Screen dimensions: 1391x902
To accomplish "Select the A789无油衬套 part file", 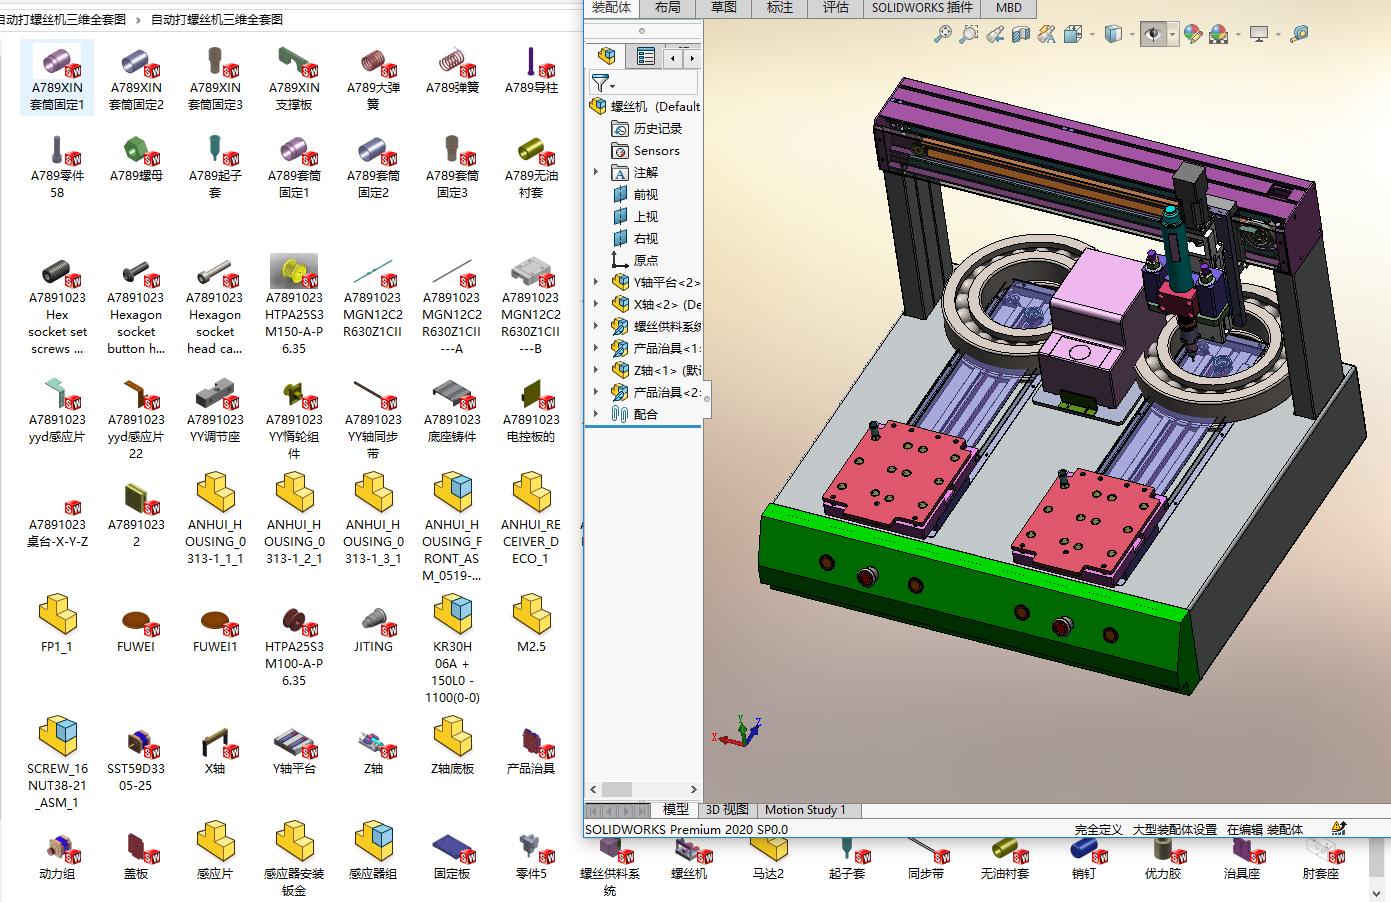I will click(x=531, y=166).
